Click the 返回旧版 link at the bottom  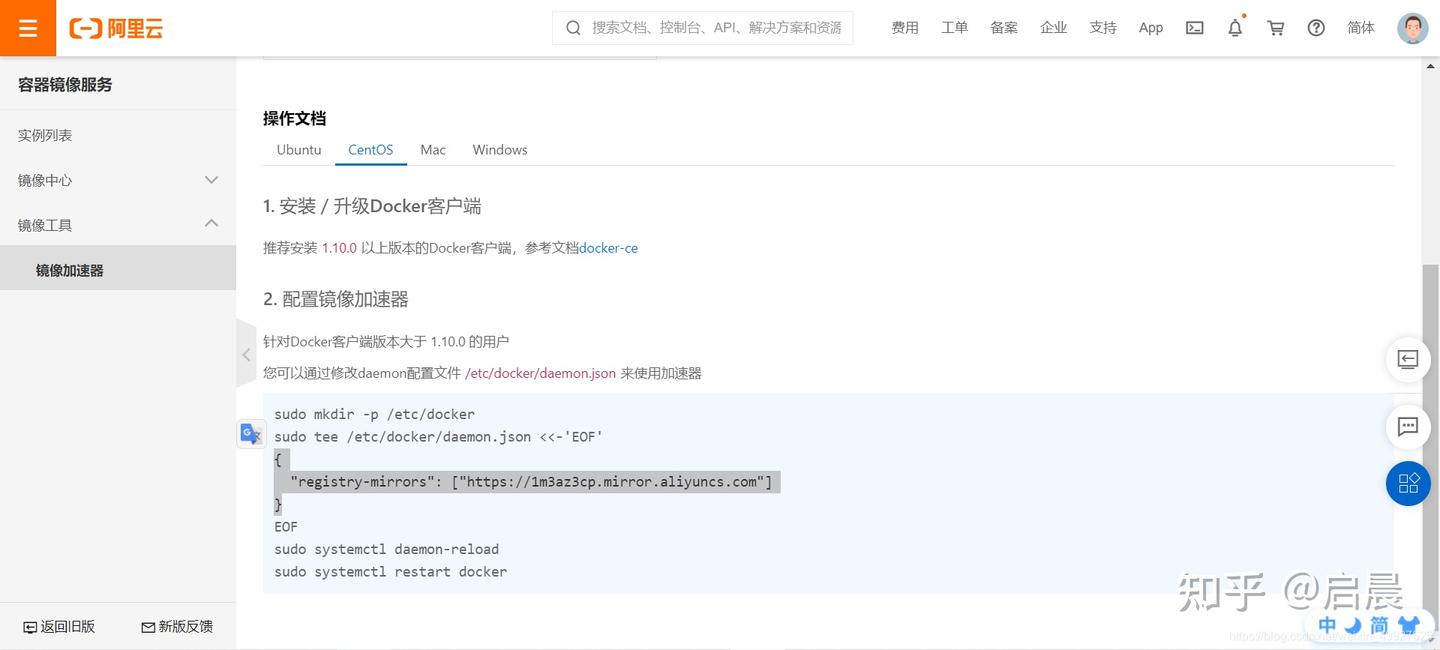coord(59,626)
